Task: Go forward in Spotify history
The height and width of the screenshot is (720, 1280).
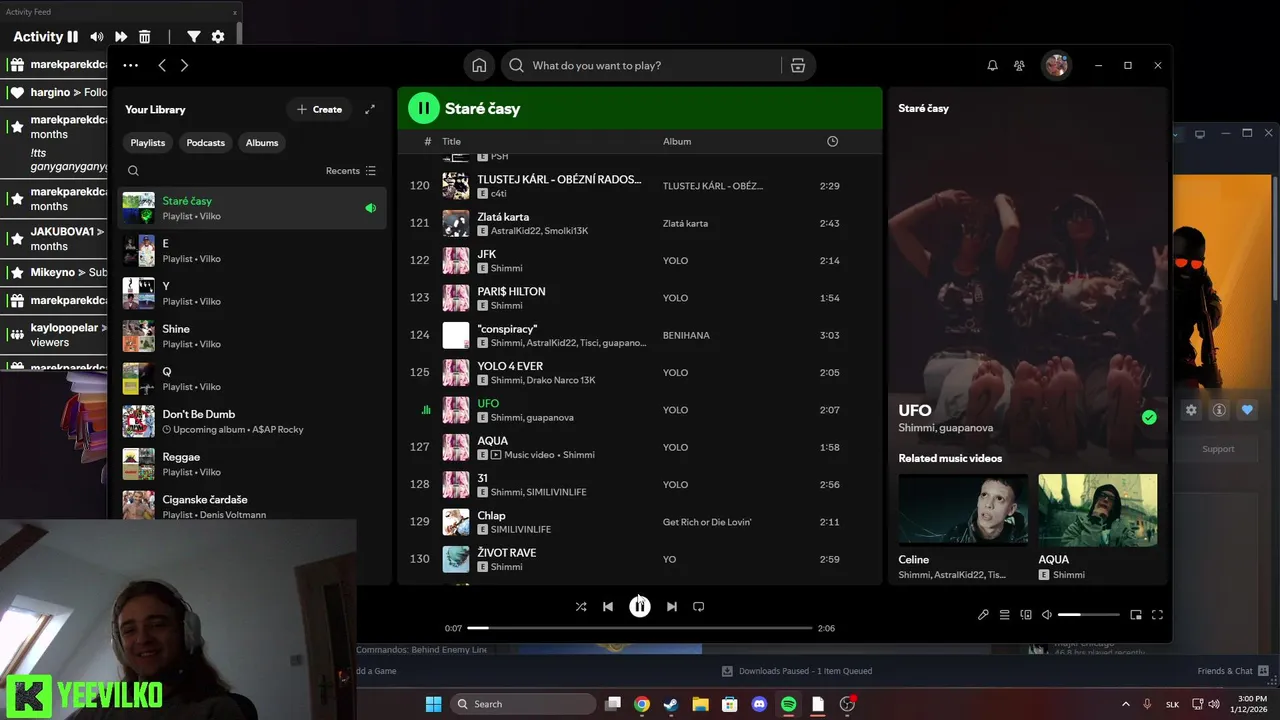Action: (x=184, y=65)
